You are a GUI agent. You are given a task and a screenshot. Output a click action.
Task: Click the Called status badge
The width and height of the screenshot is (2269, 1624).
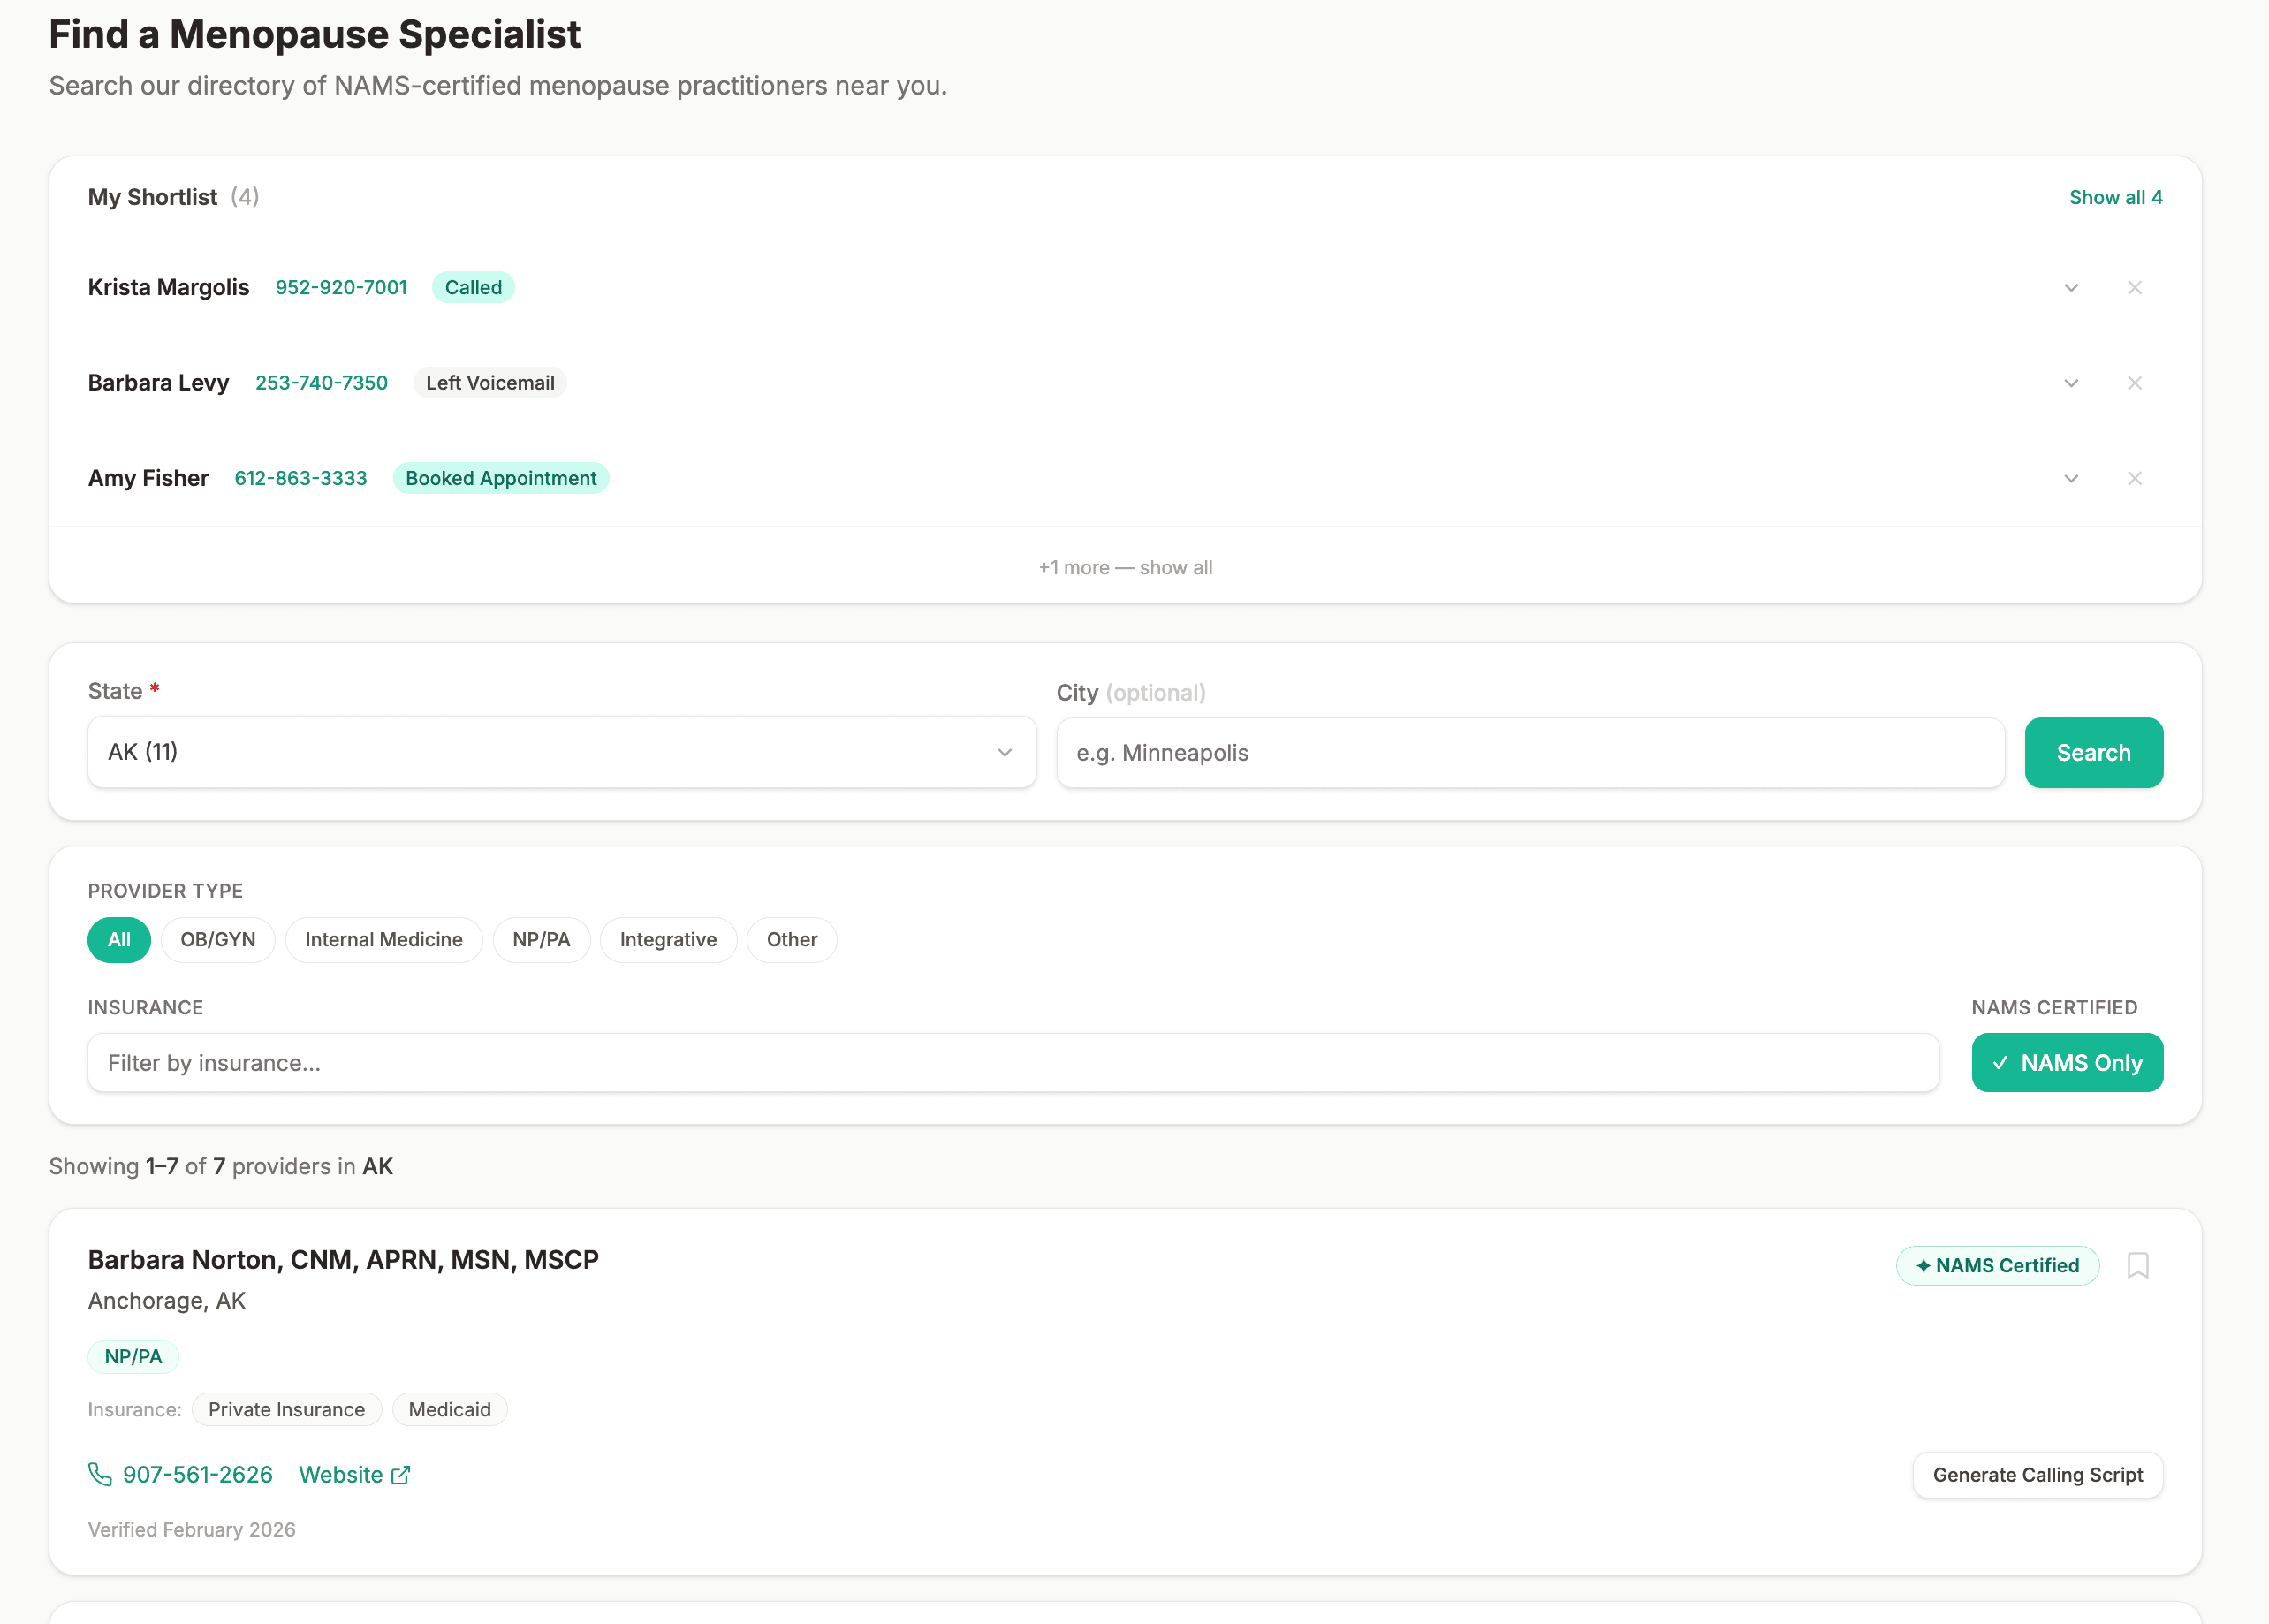(473, 288)
